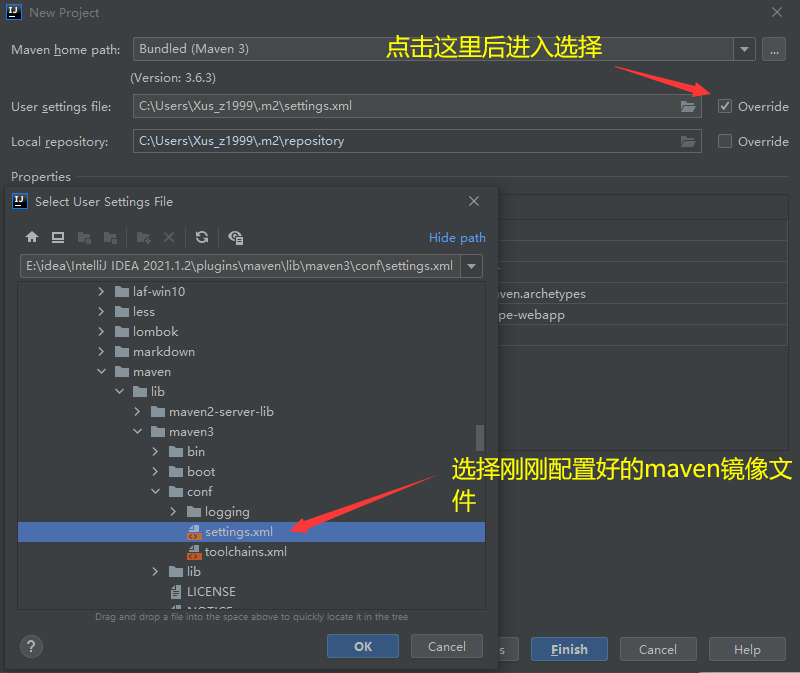Image resolution: width=800 pixels, height=673 pixels.
Task: Click Finish in New Project window
Action: [569, 650]
